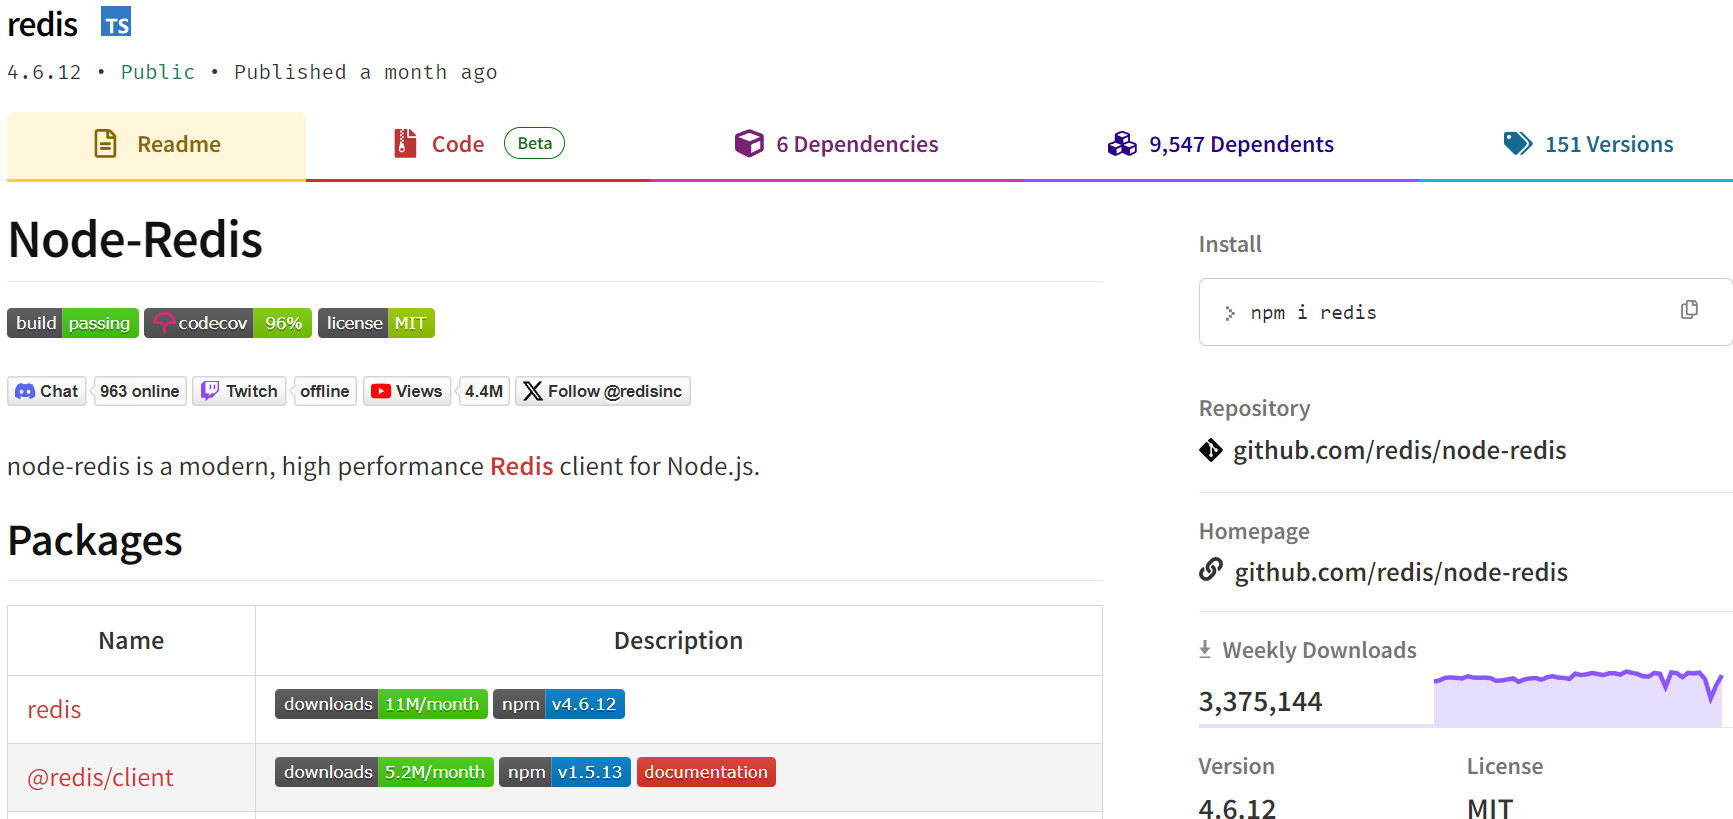This screenshot has width=1733, height=819.
Task: Click the chain link icon beside Homepage link
Action: click(1211, 570)
